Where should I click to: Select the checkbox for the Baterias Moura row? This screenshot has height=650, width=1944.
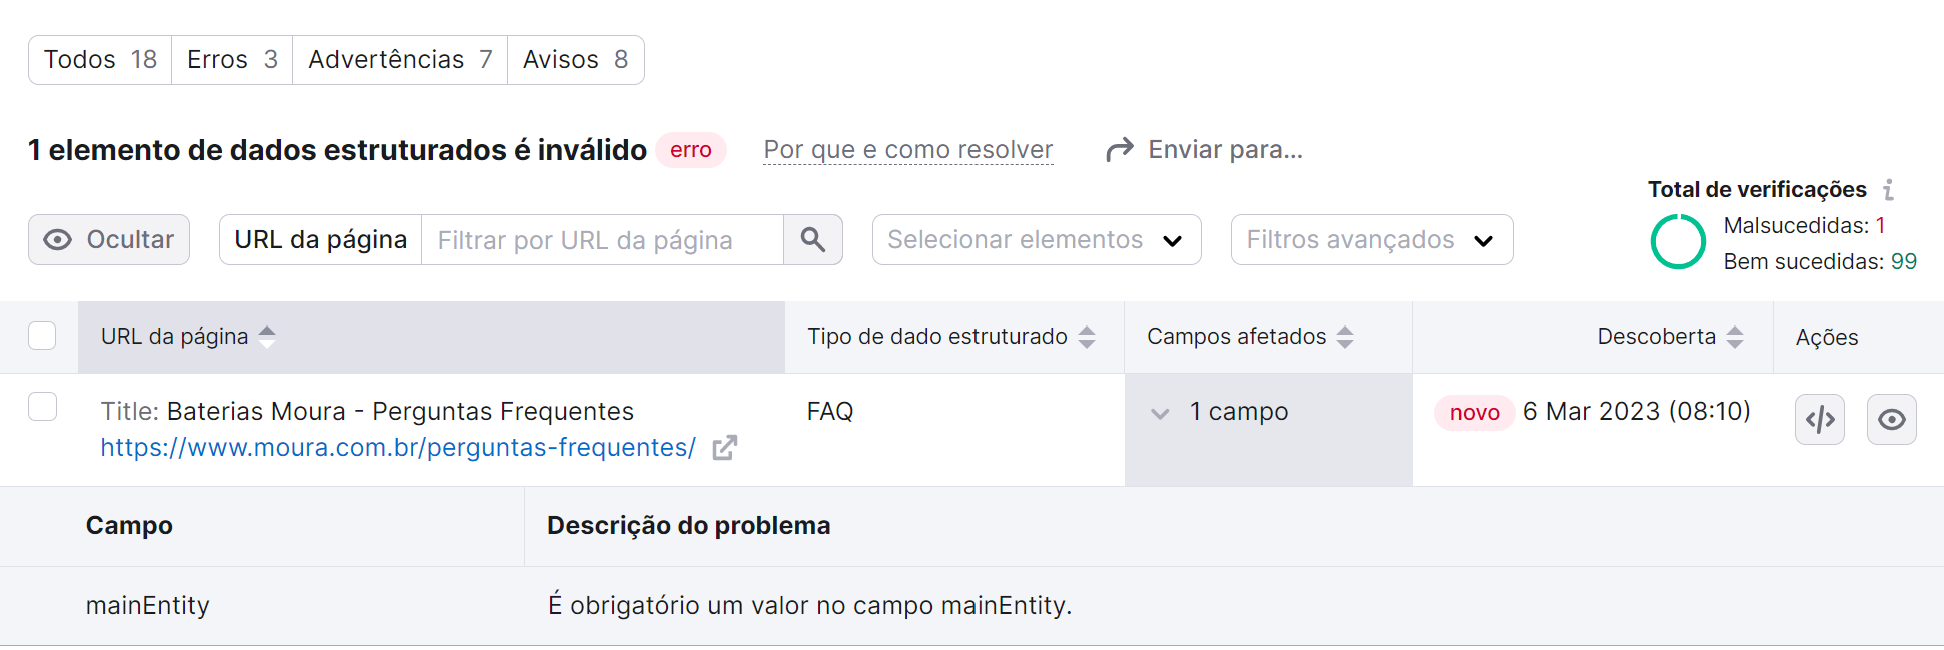coord(42,407)
